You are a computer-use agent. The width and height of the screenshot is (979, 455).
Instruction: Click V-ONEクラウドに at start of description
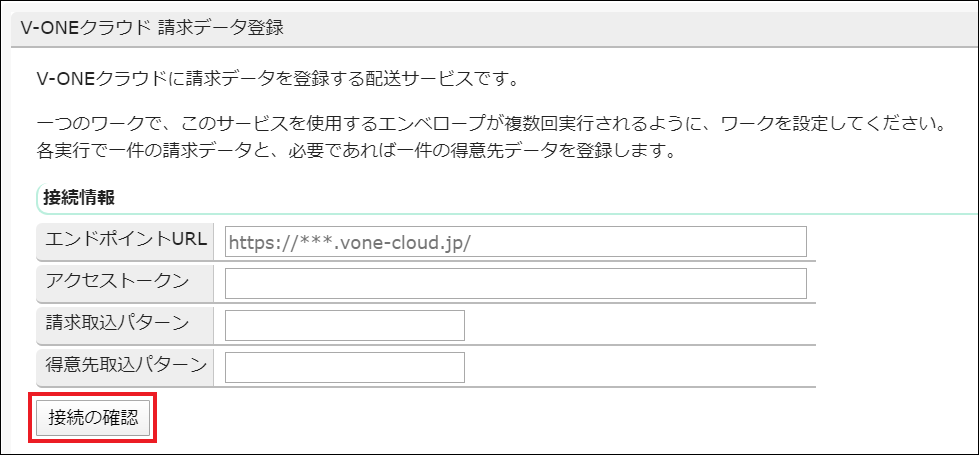105,77
